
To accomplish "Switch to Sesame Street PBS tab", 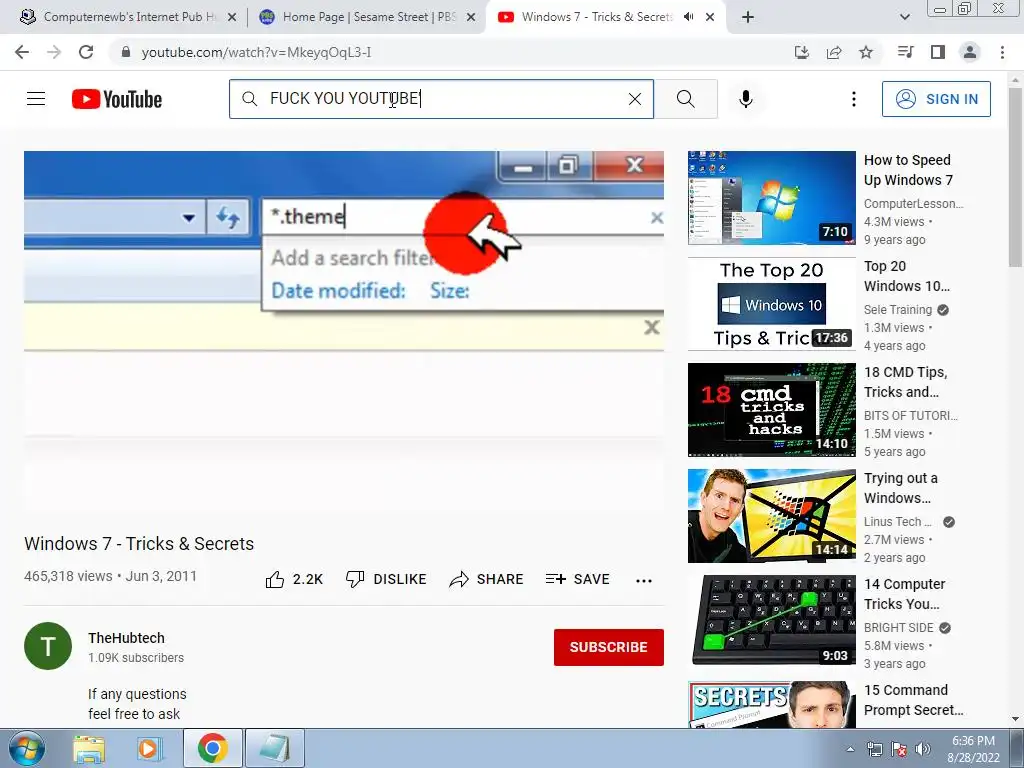I will click(366, 17).
